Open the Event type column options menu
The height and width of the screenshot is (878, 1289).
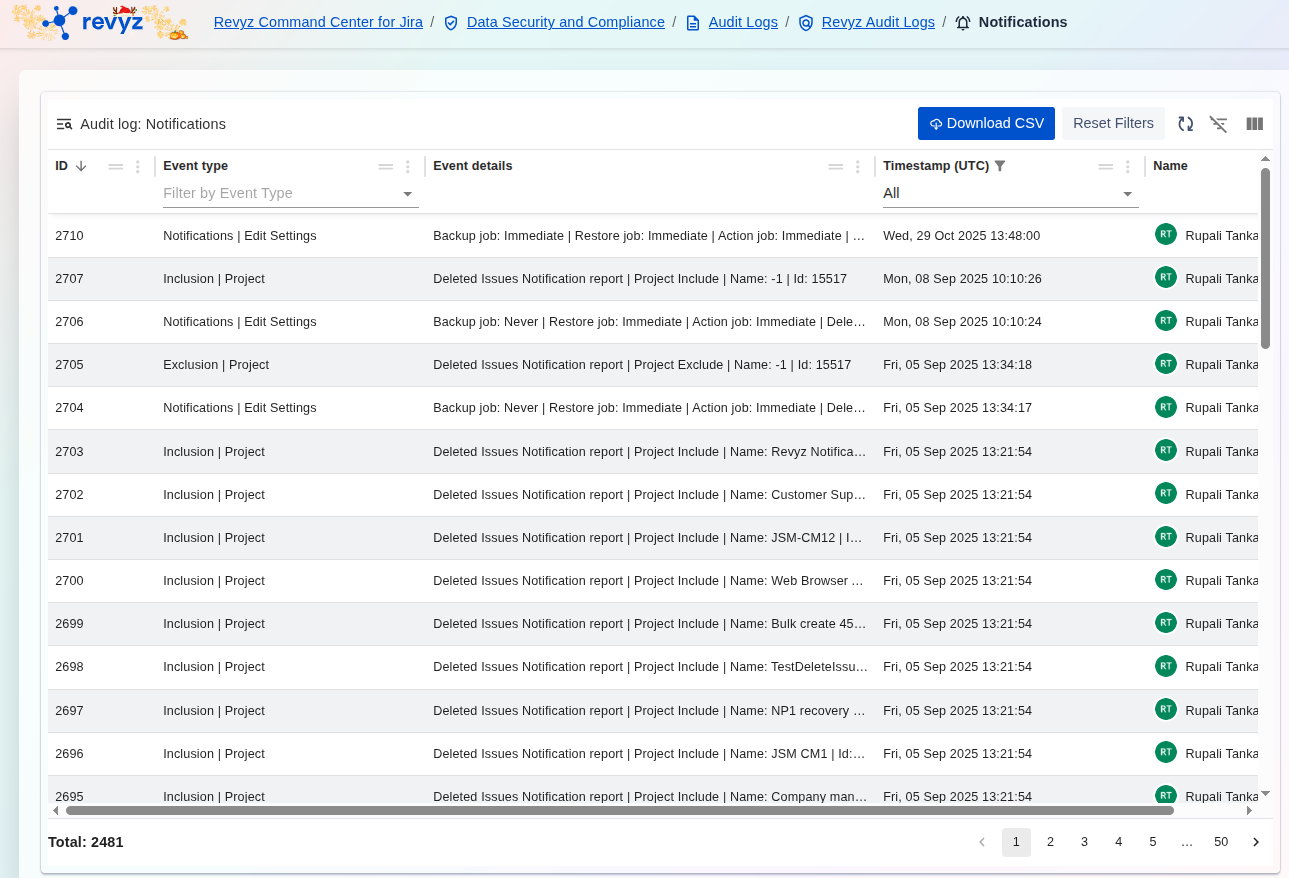click(x=407, y=167)
